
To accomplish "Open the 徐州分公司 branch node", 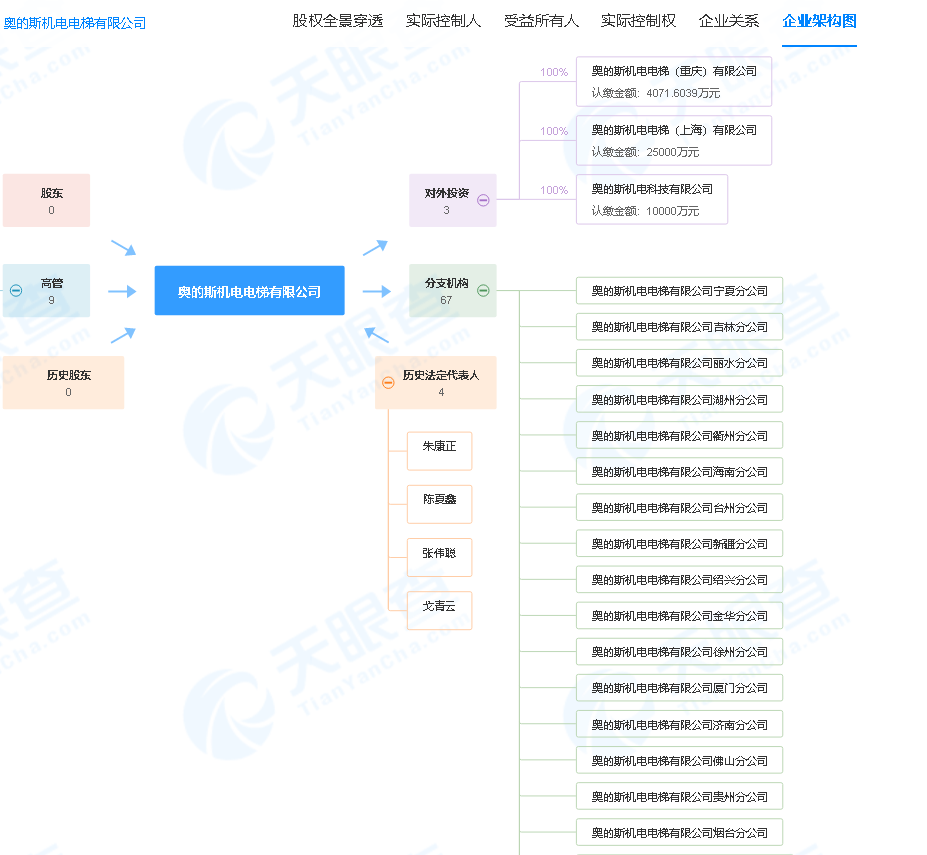I will 679,652.
